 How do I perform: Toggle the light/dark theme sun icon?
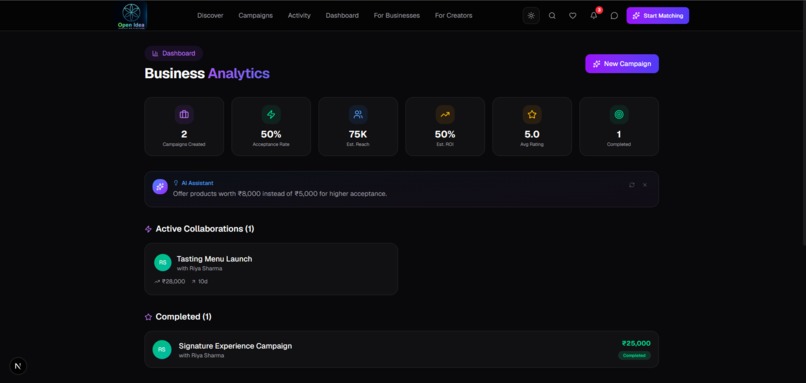click(531, 15)
